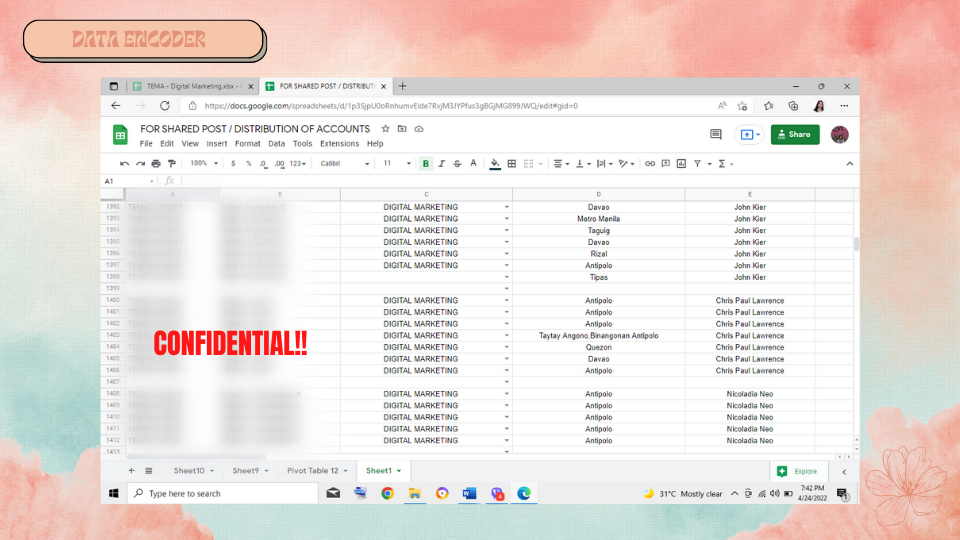The width and height of the screenshot is (960, 540).
Task: Open a new browser tab
Action: (402, 86)
